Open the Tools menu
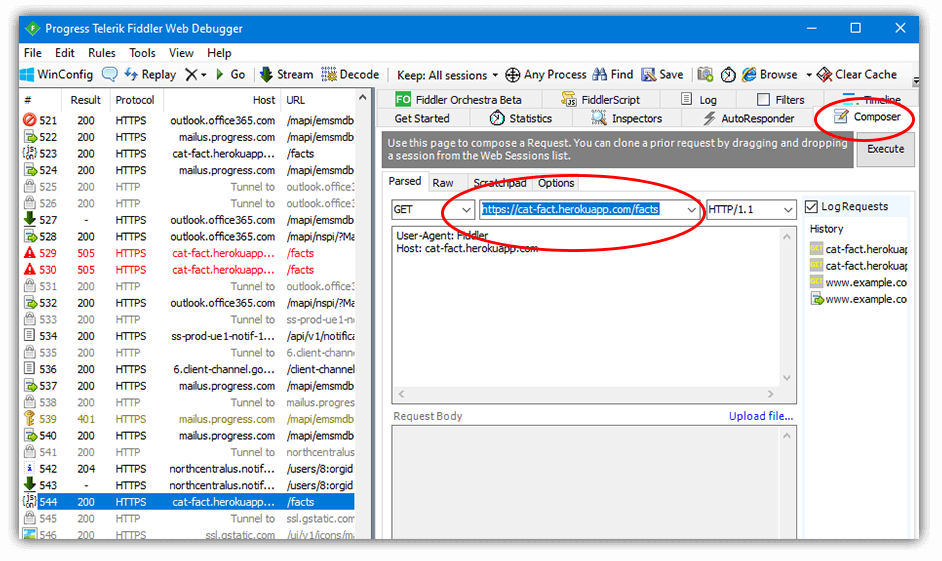Screen dimensions: 942x561 click(x=142, y=53)
